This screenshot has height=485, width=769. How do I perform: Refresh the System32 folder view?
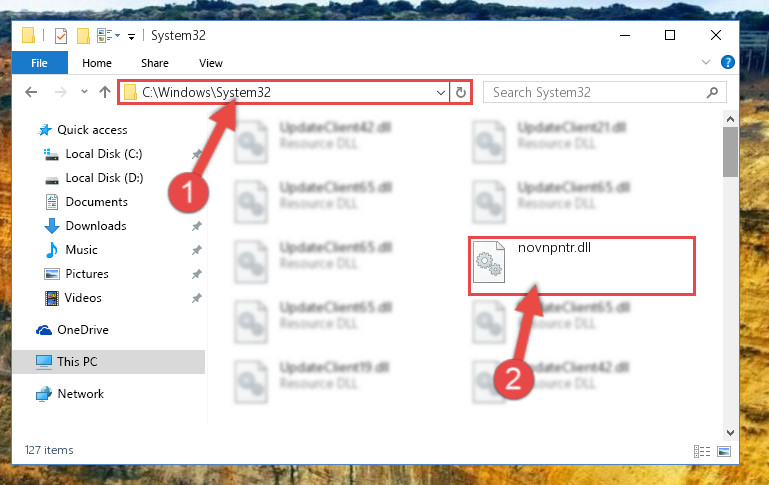click(x=461, y=92)
